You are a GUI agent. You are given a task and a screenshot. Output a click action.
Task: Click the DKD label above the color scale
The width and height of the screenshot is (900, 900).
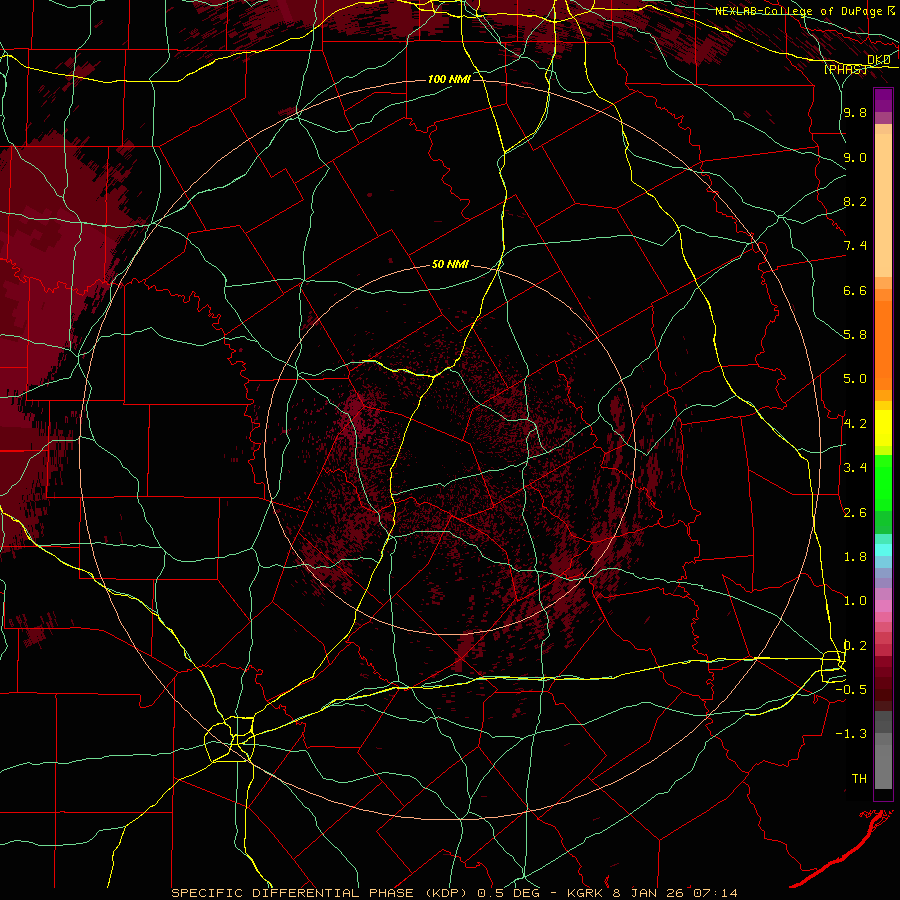pyautogui.click(x=879, y=60)
